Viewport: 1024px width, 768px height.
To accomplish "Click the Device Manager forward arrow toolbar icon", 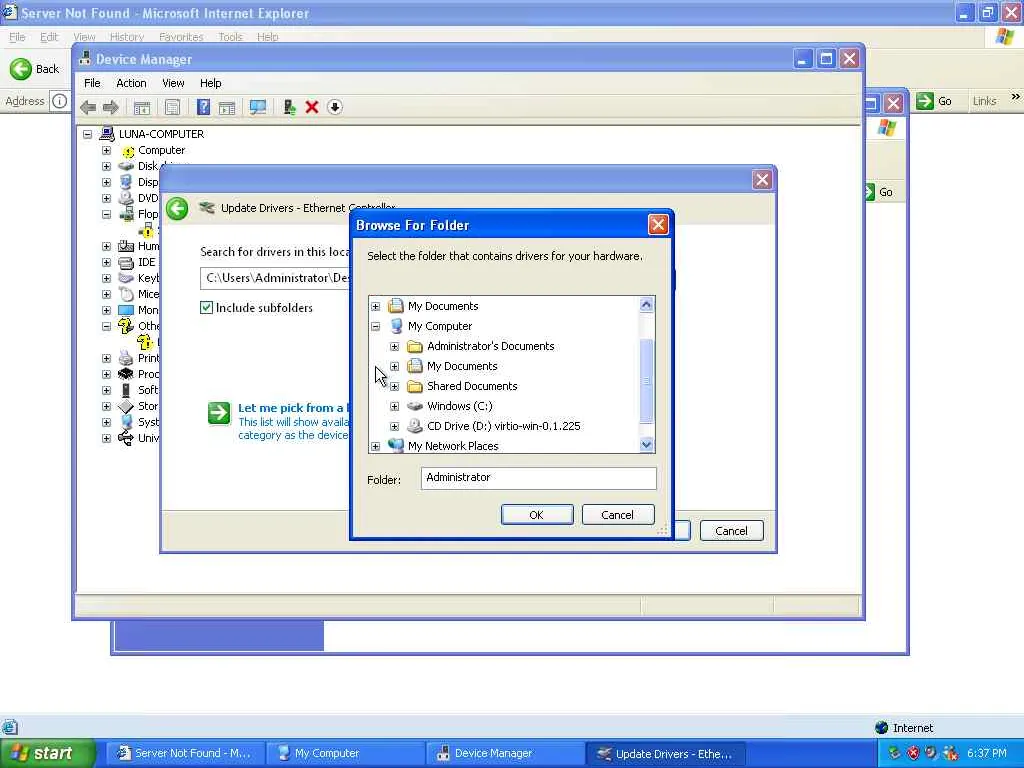I will pos(110,107).
